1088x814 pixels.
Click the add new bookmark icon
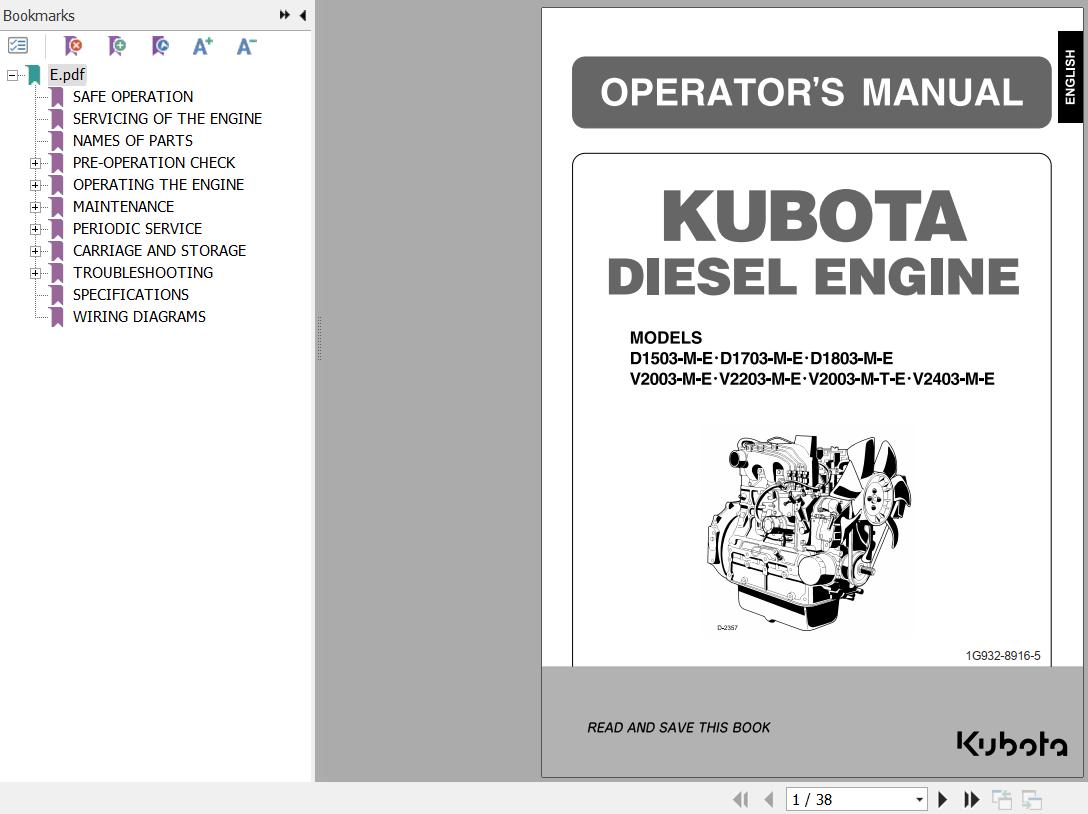117,46
